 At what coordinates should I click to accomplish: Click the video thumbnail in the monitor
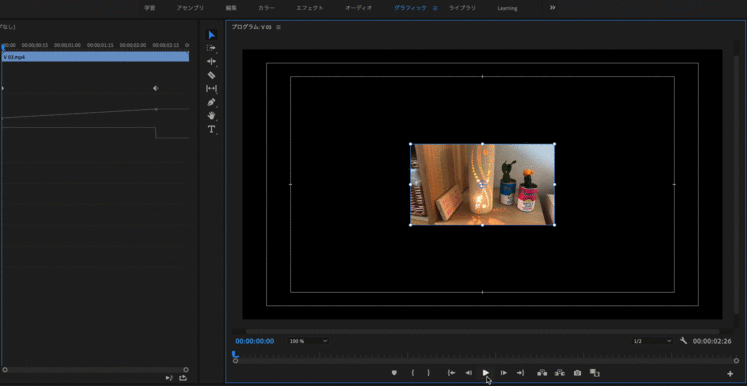[483, 184]
